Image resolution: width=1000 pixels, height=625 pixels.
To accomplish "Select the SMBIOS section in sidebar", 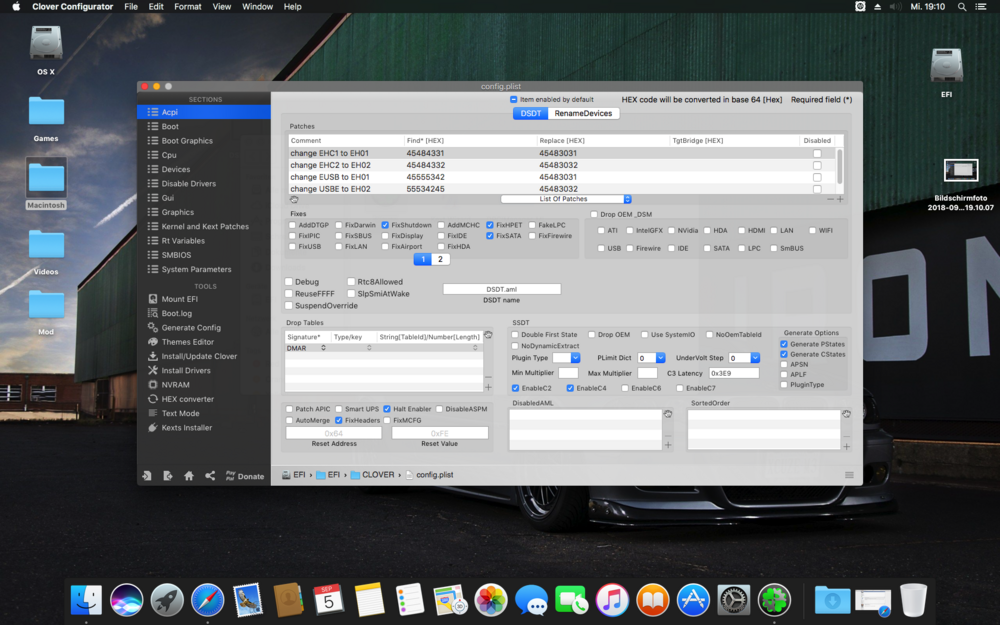I will point(176,255).
